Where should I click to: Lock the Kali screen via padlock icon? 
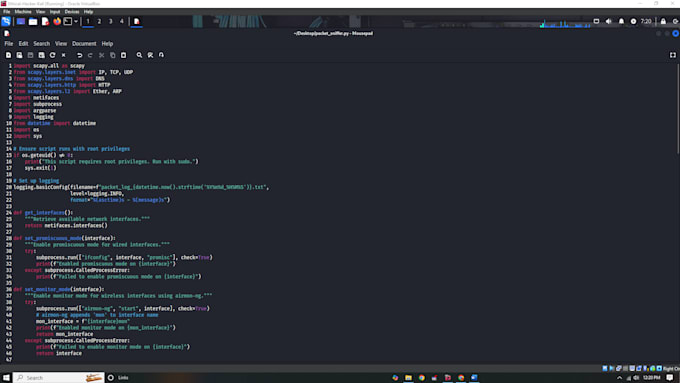click(663, 21)
